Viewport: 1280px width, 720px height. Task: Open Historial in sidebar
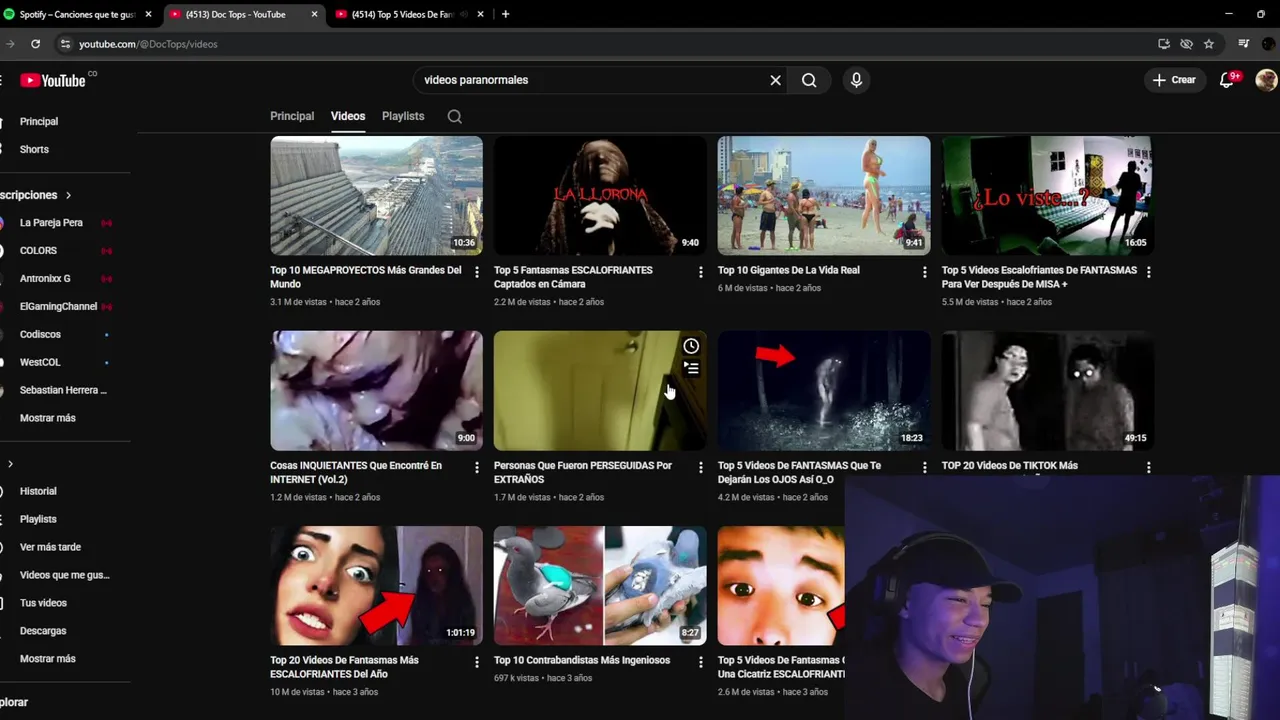click(x=38, y=492)
